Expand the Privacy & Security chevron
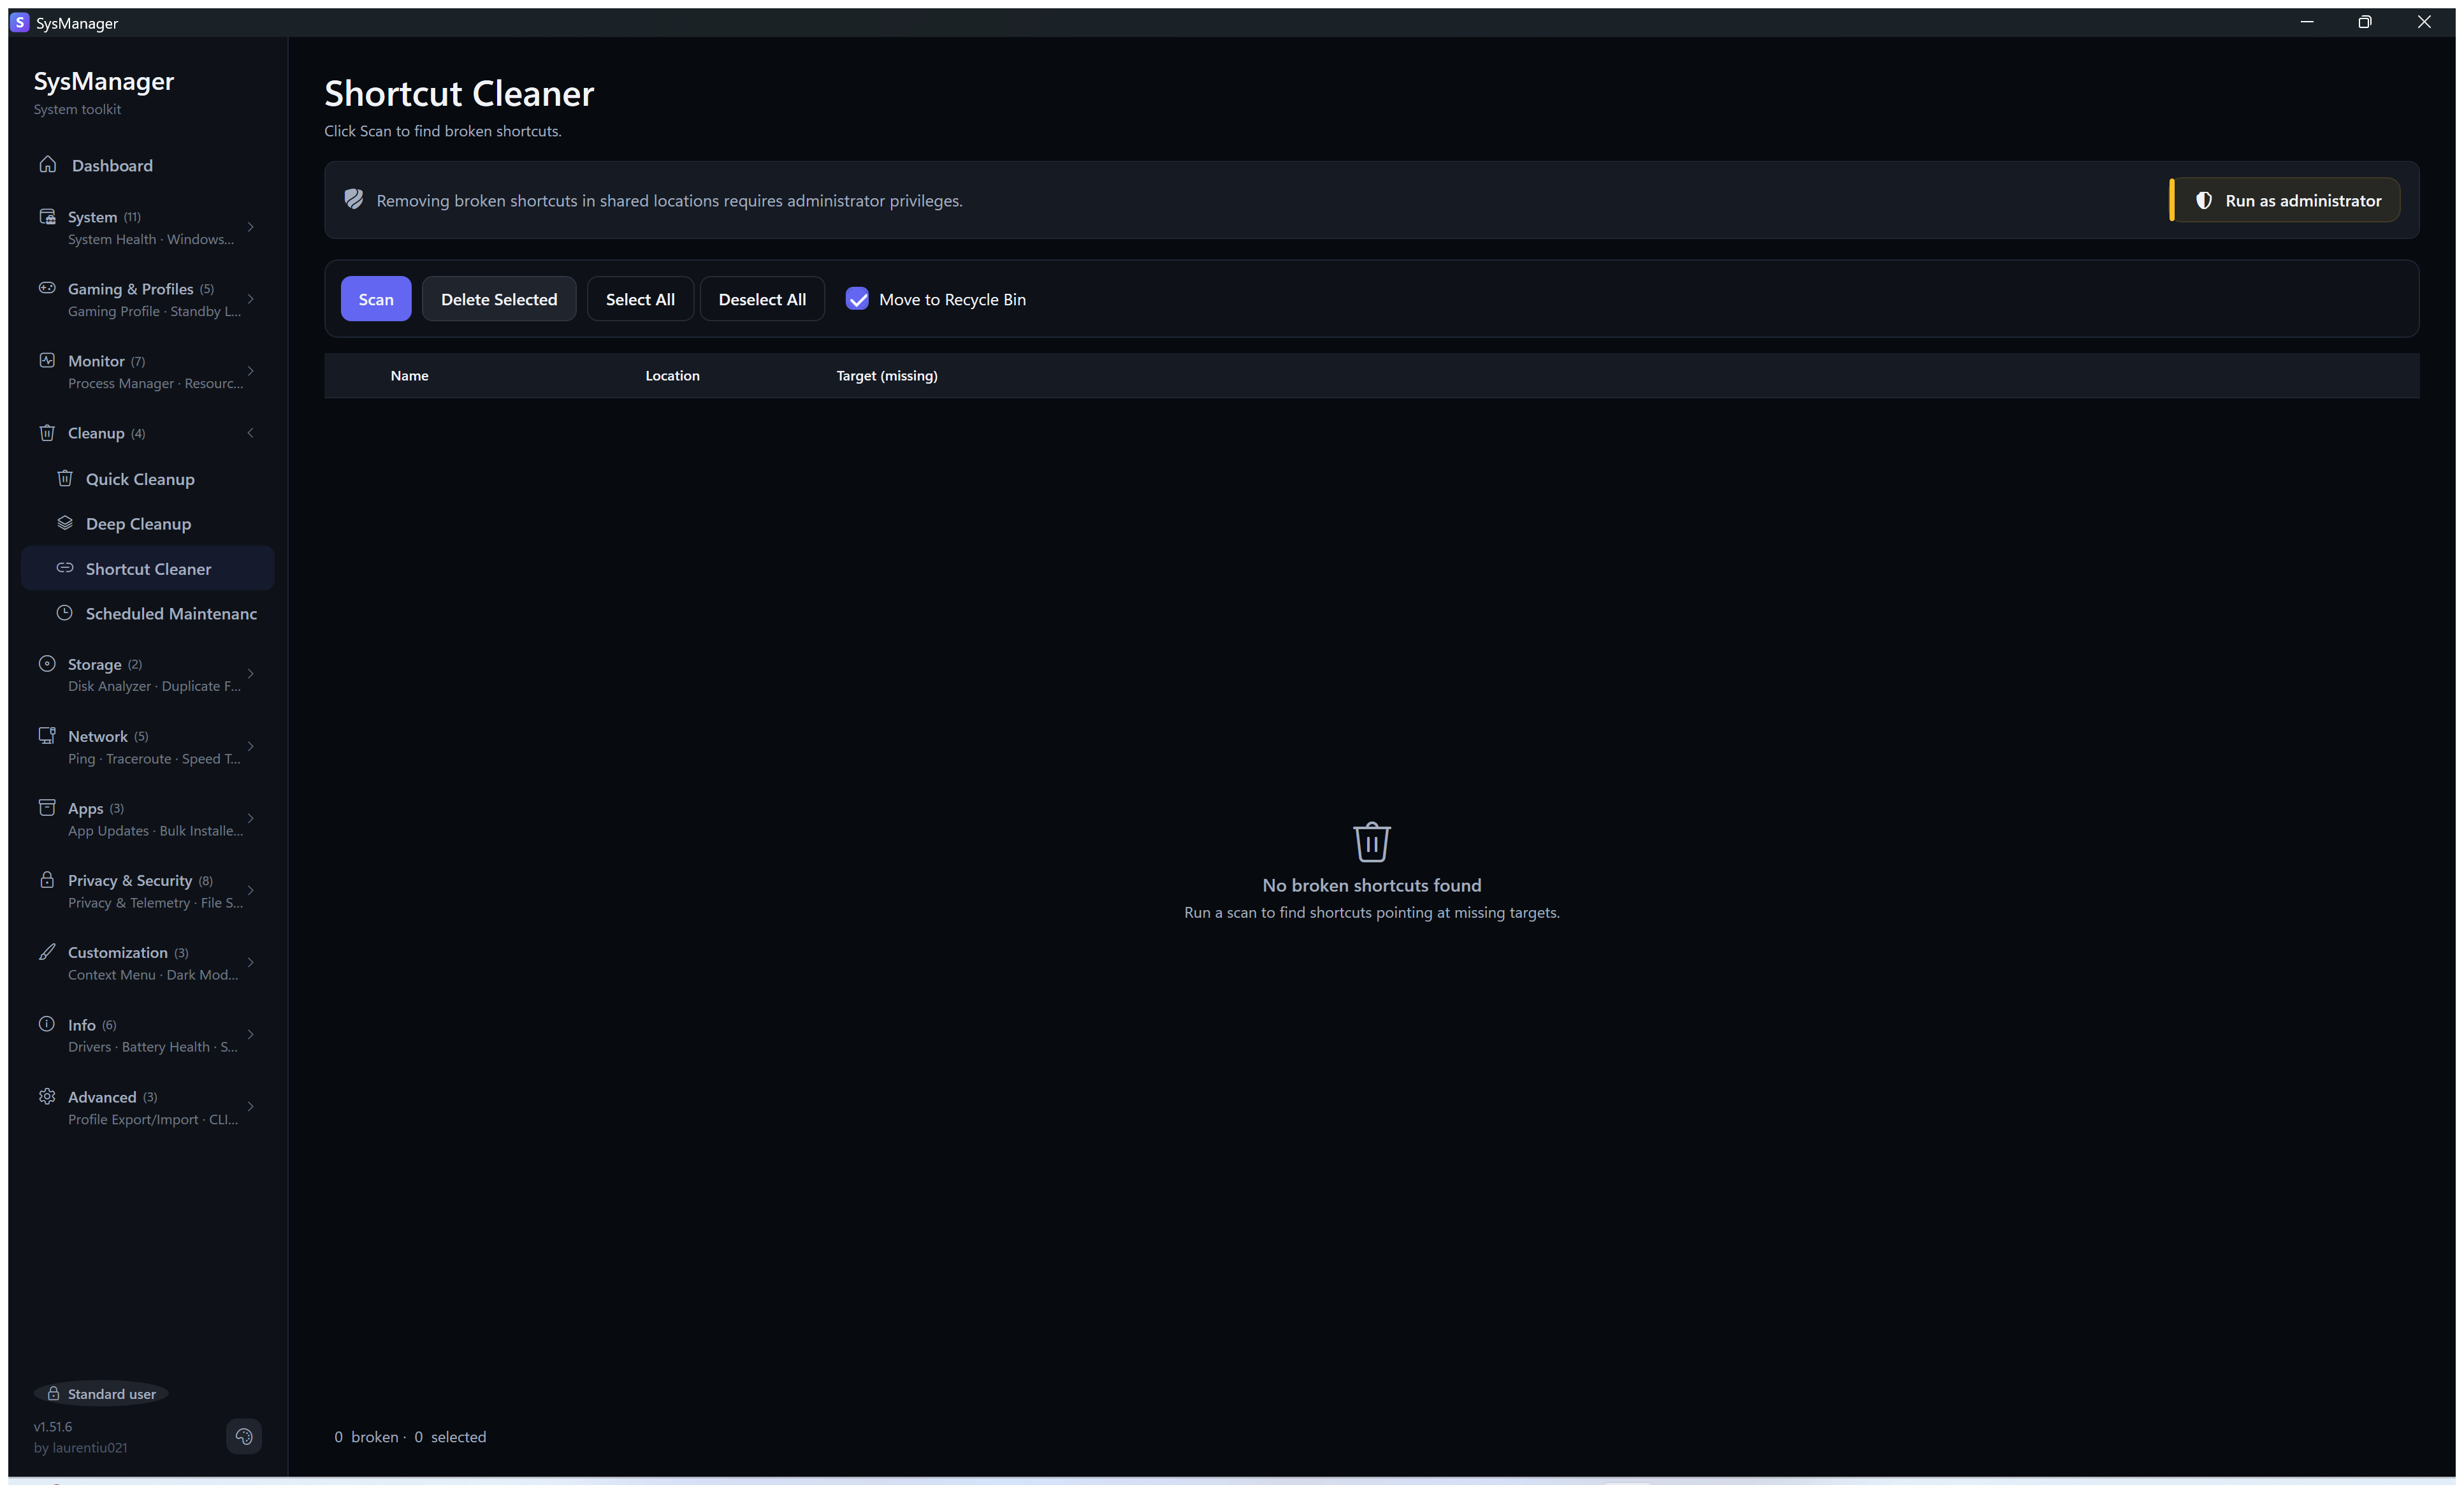Image resolution: width=2464 pixels, height=1485 pixels. [250, 890]
